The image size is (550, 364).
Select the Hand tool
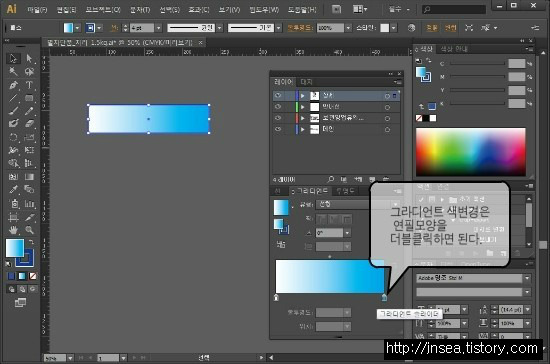[13, 230]
